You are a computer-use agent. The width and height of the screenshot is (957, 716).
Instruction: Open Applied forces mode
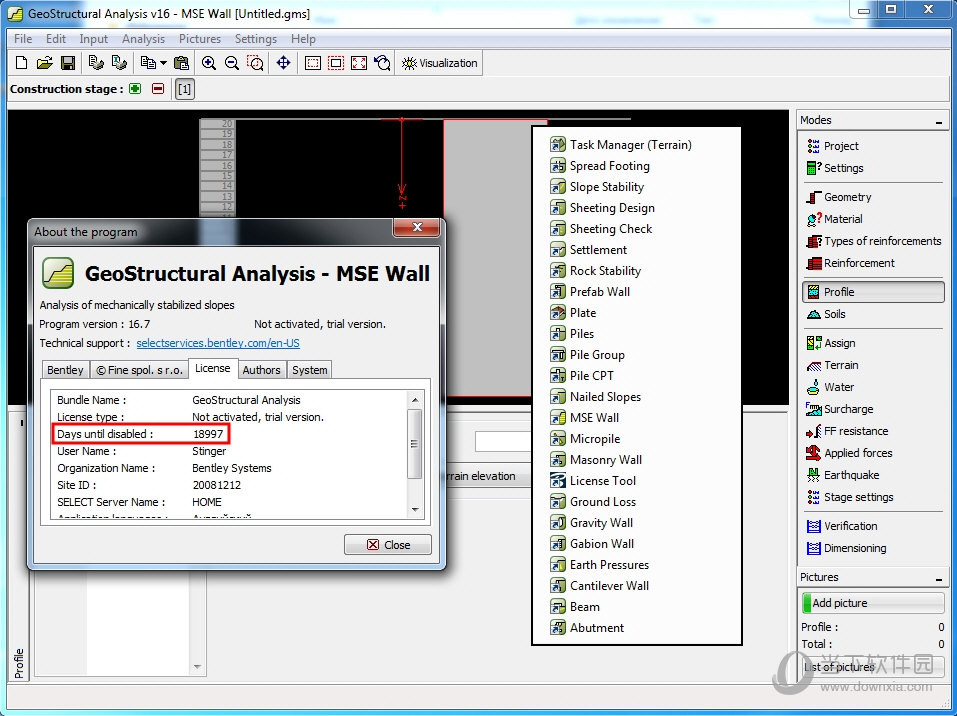click(x=849, y=453)
